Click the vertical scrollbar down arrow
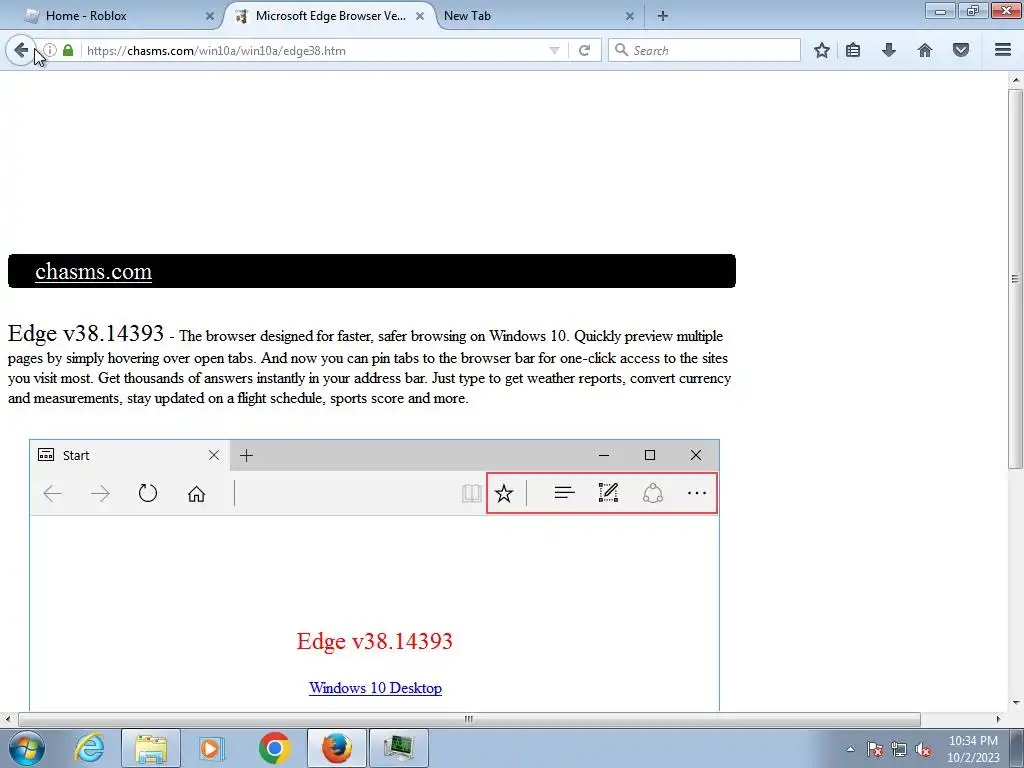This screenshot has width=1024, height=768. tap(1016, 703)
